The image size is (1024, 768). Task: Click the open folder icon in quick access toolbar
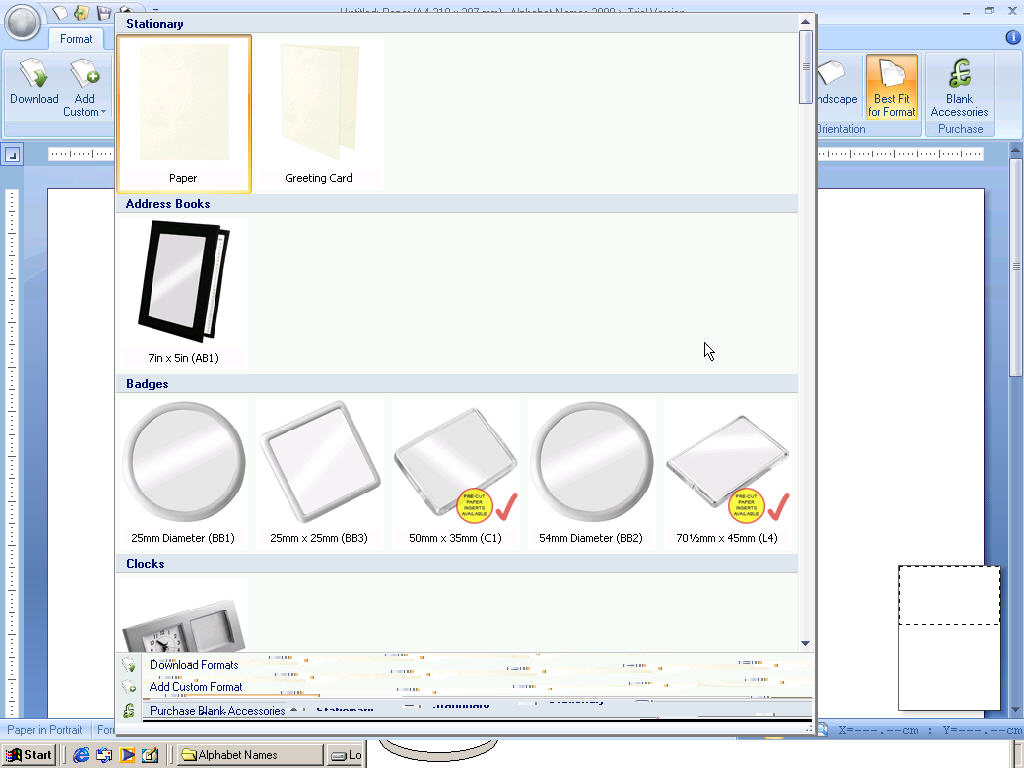[82, 13]
